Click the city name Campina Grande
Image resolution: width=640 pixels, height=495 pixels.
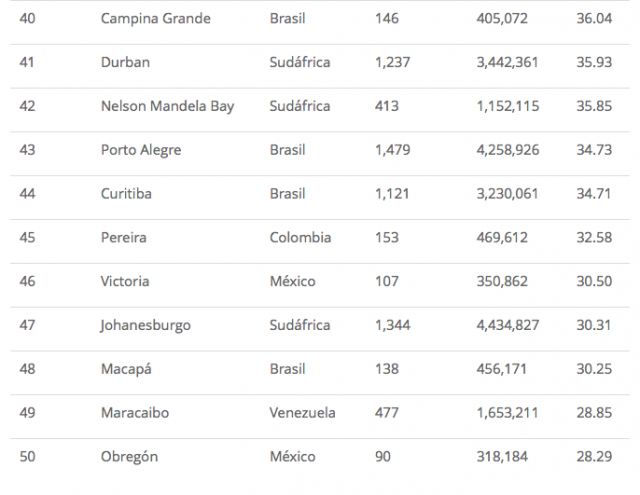pos(156,18)
